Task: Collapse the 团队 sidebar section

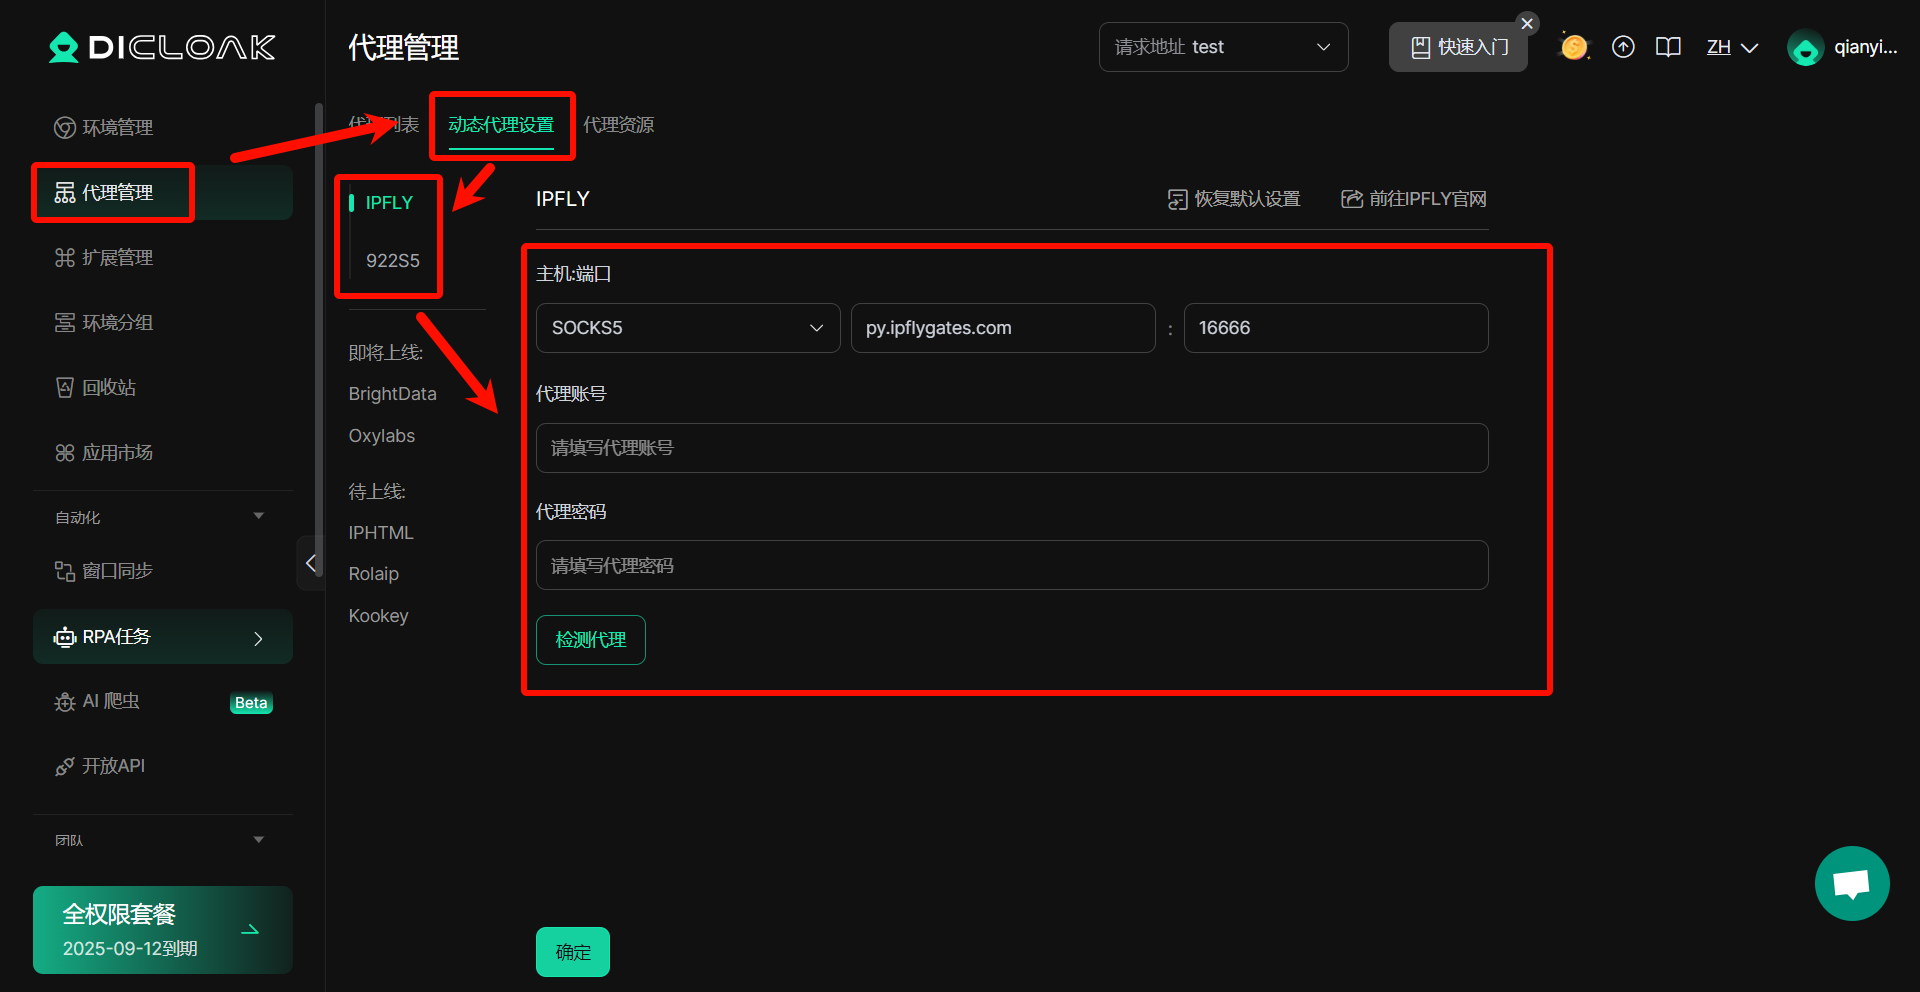Action: pyautogui.click(x=259, y=840)
